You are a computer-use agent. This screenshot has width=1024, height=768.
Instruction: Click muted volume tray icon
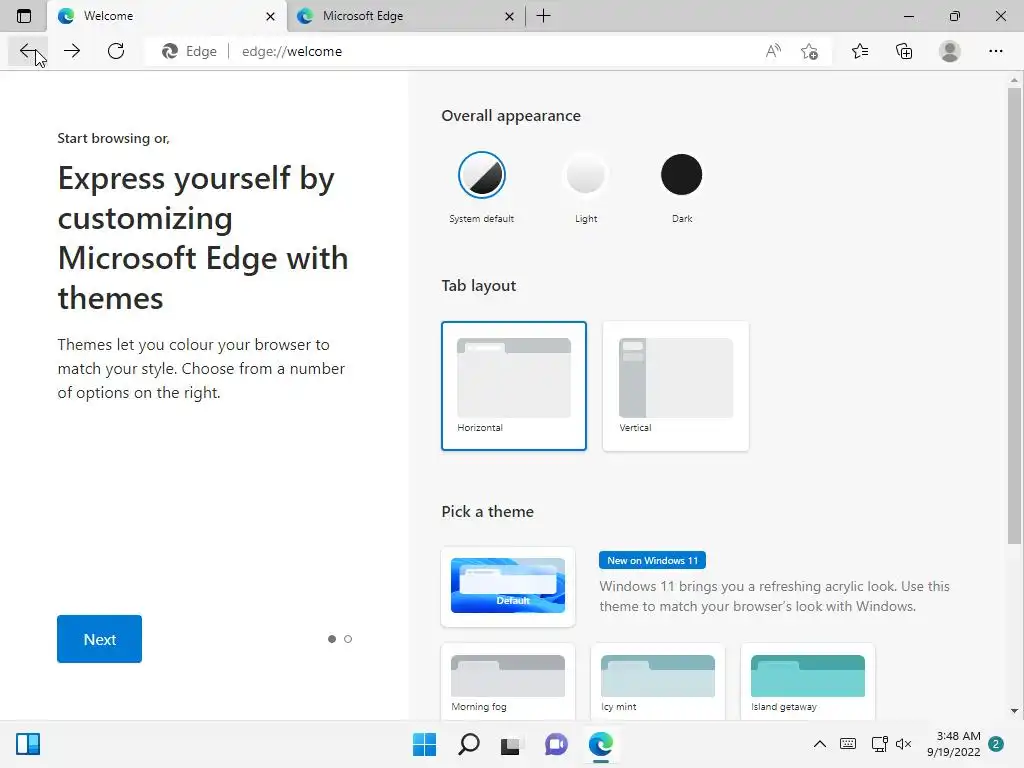coord(903,744)
